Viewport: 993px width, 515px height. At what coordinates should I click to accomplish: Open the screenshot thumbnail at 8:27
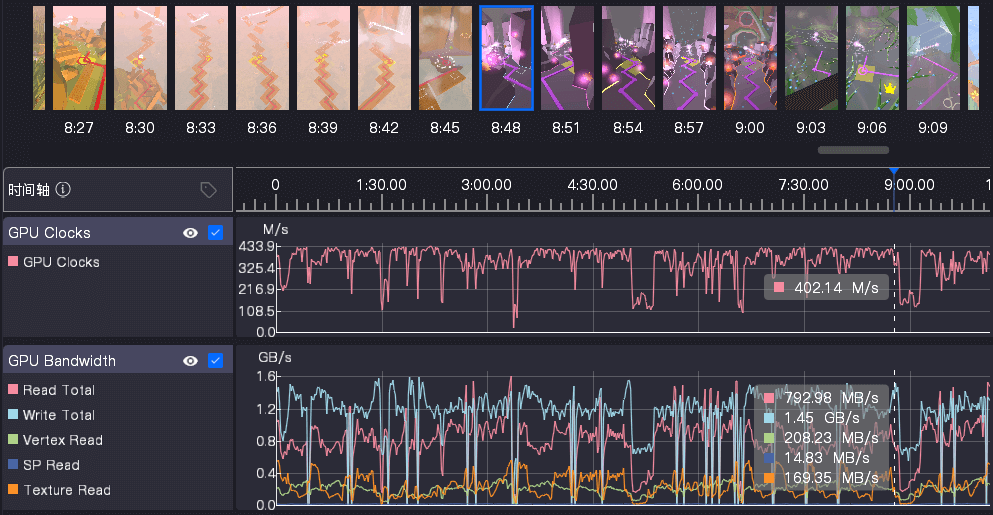point(79,58)
